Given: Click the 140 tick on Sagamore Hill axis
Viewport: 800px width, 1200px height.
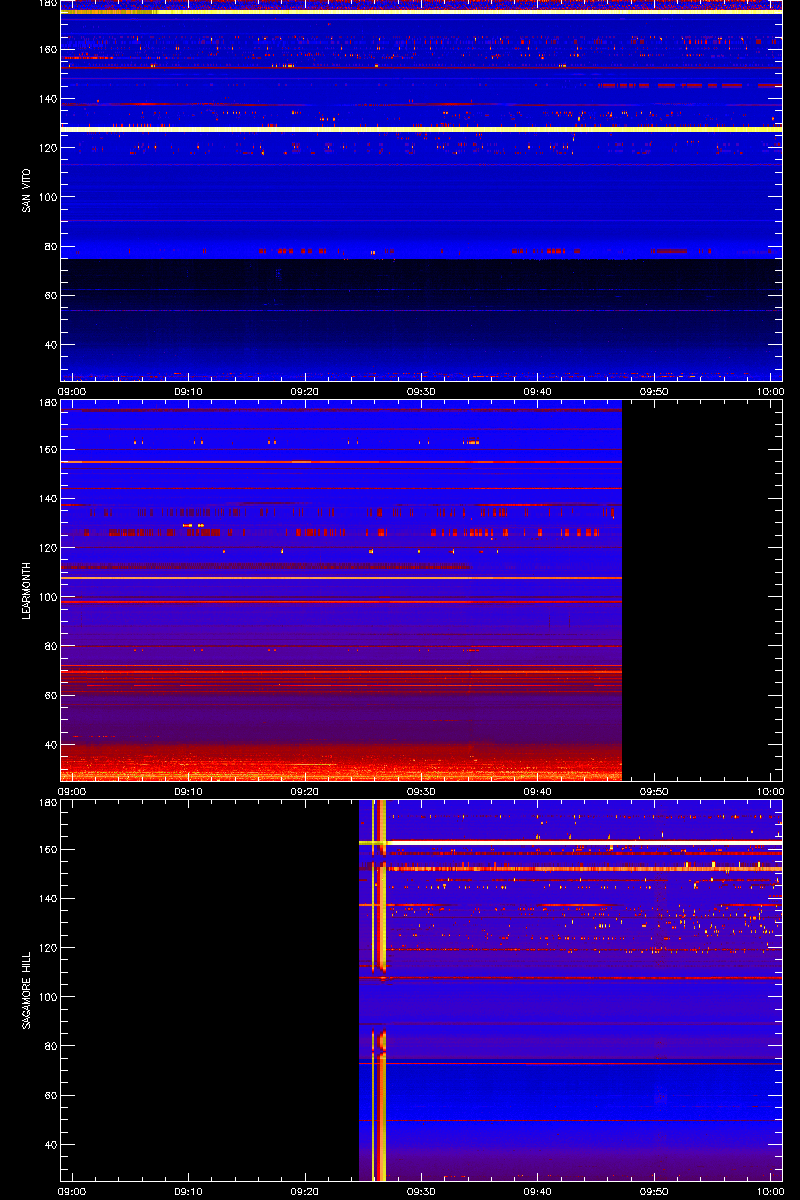Looking at the screenshot, I should coord(46,899).
